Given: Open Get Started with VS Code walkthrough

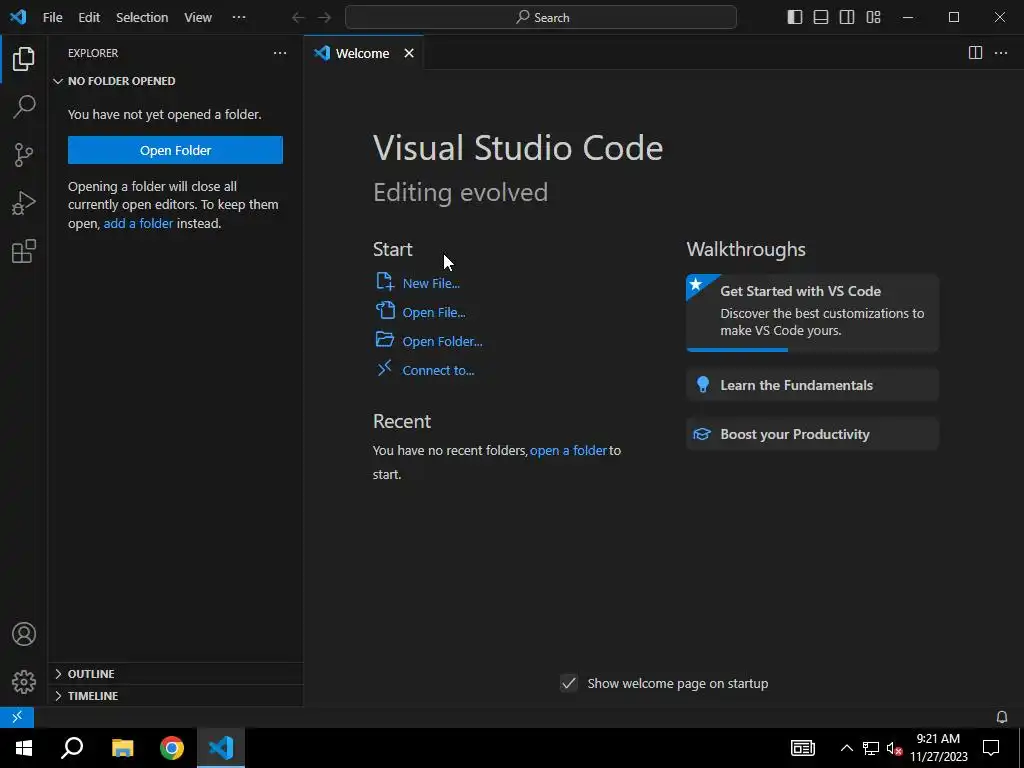Looking at the screenshot, I should [x=812, y=312].
